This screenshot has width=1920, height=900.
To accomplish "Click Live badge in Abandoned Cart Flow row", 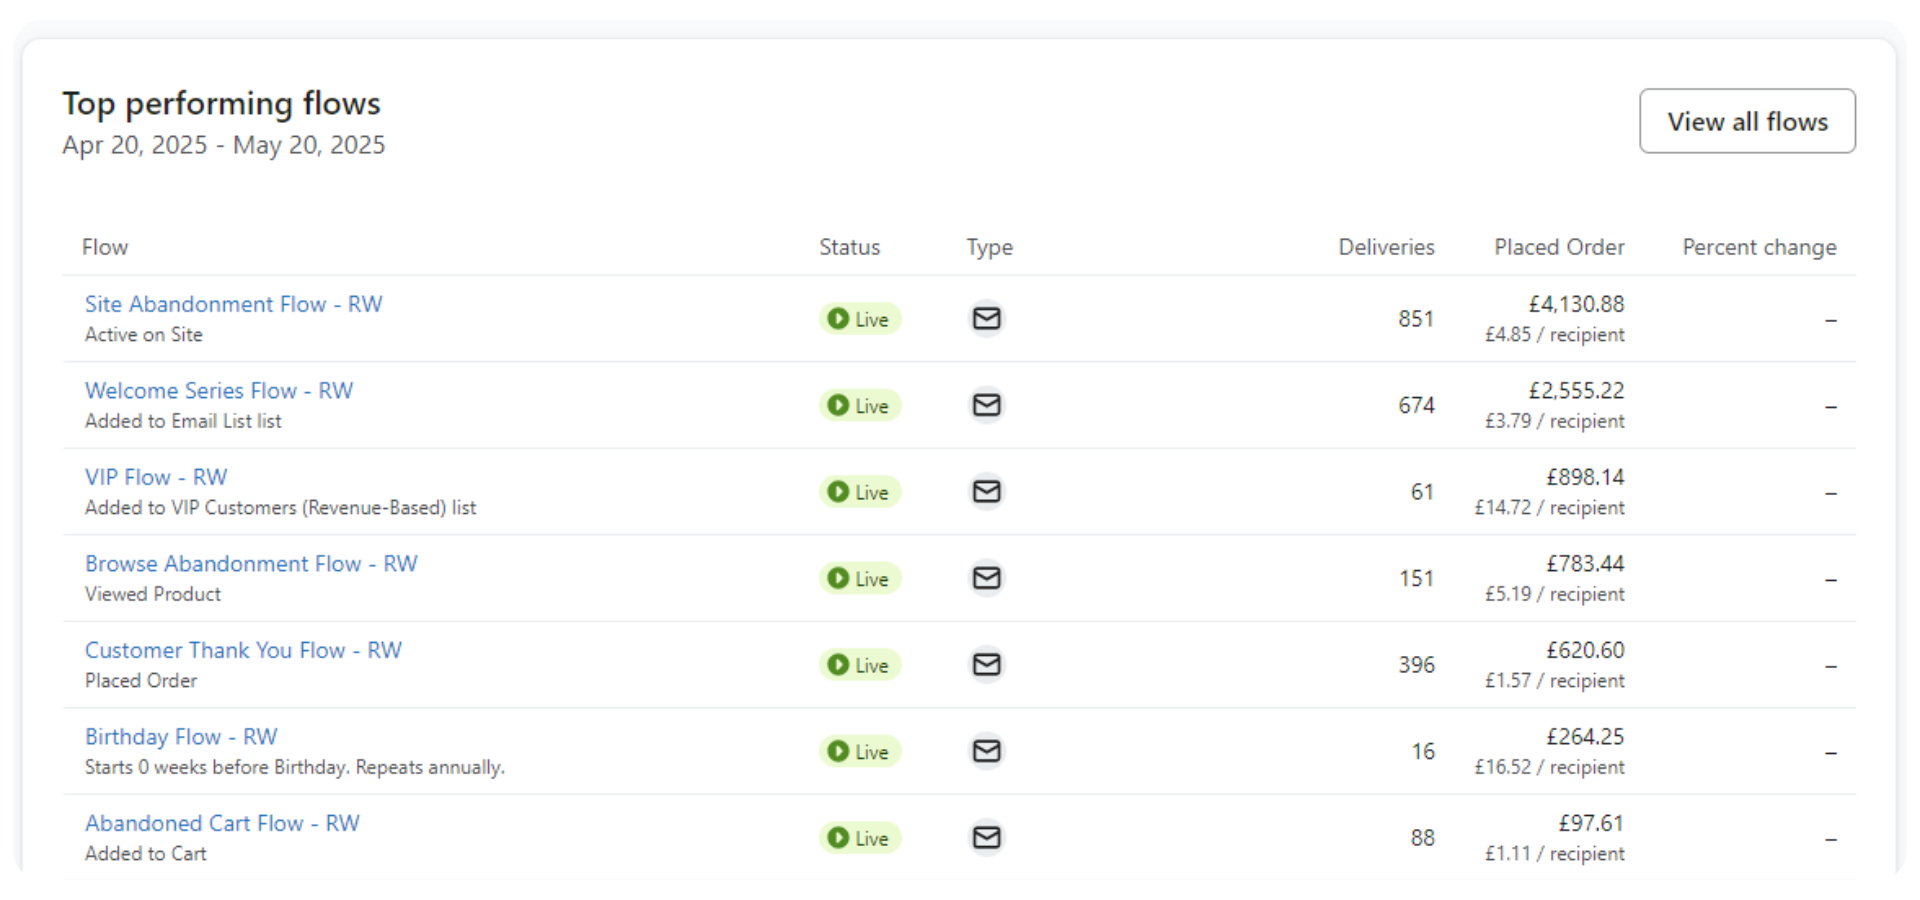I will click(x=860, y=838).
